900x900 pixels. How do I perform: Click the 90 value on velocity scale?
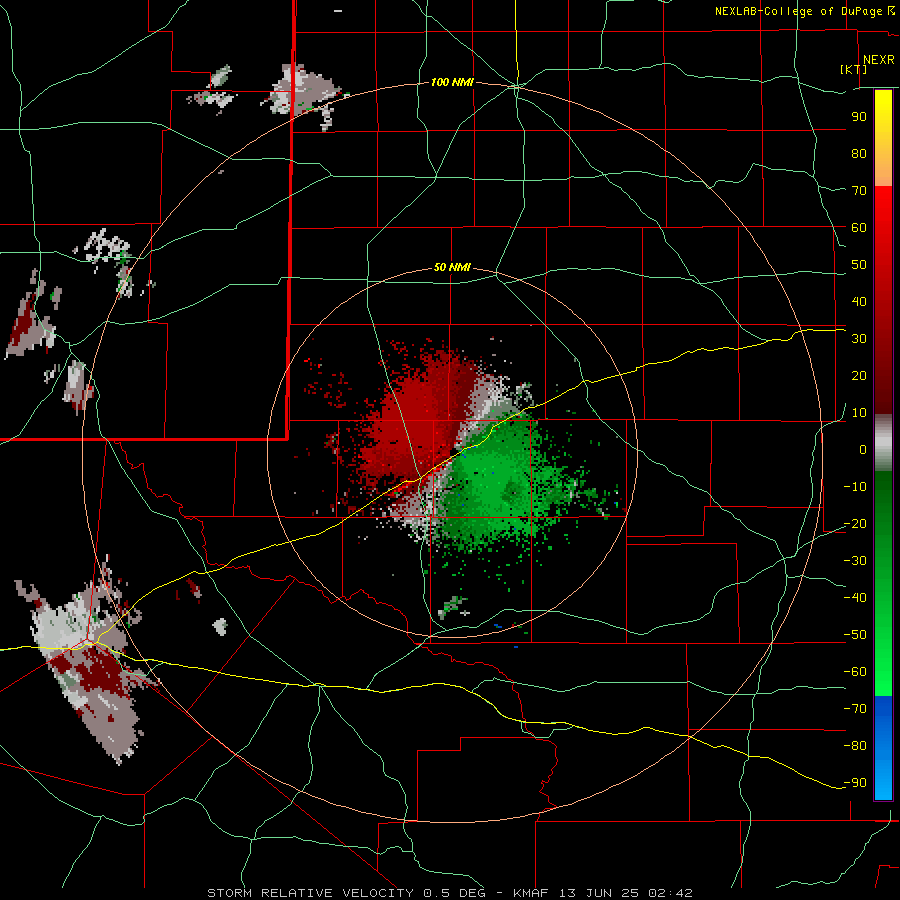(859, 117)
